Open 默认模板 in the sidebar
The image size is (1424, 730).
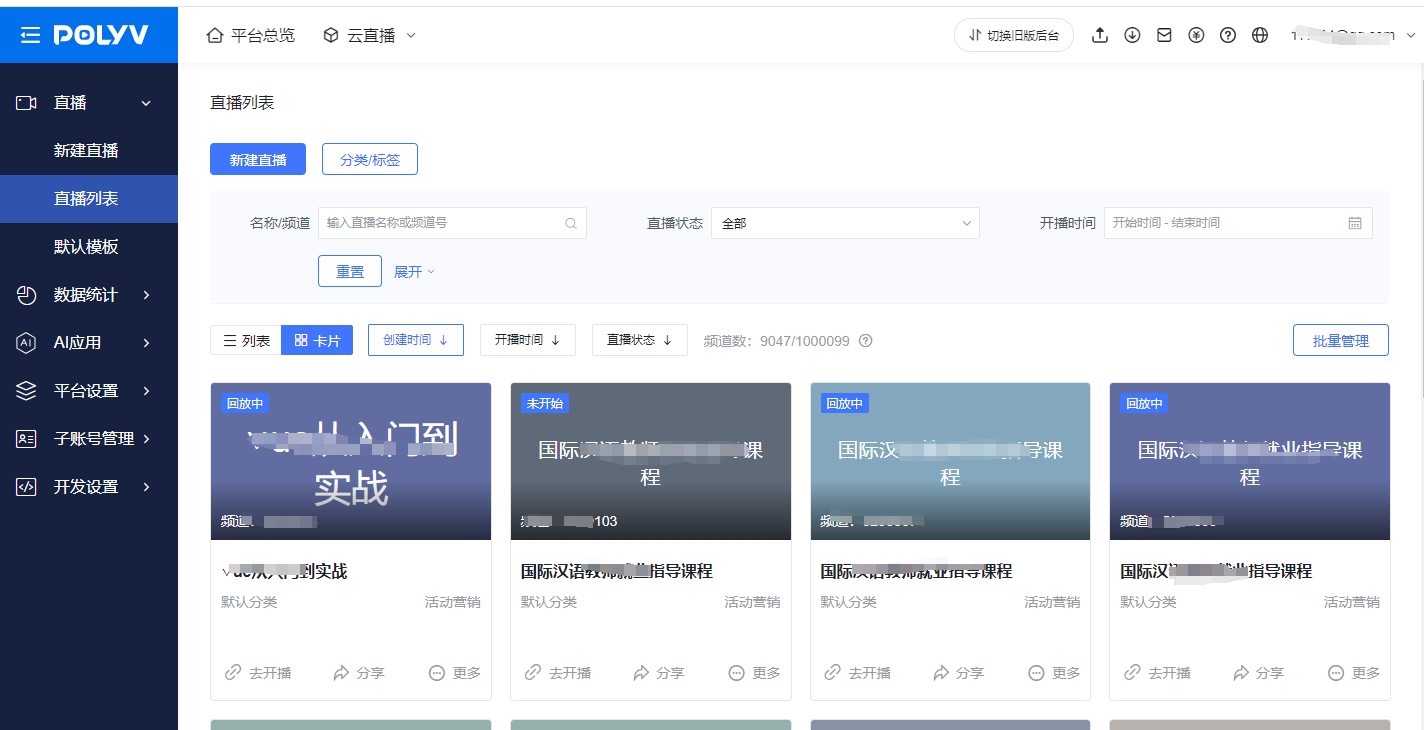(x=86, y=247)
